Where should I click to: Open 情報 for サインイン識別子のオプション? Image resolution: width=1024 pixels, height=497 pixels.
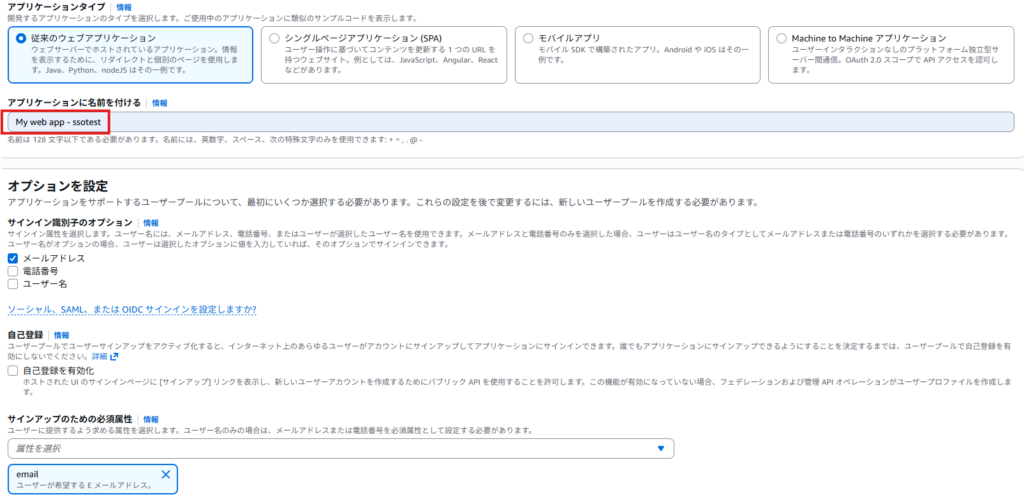pos(151,223)
